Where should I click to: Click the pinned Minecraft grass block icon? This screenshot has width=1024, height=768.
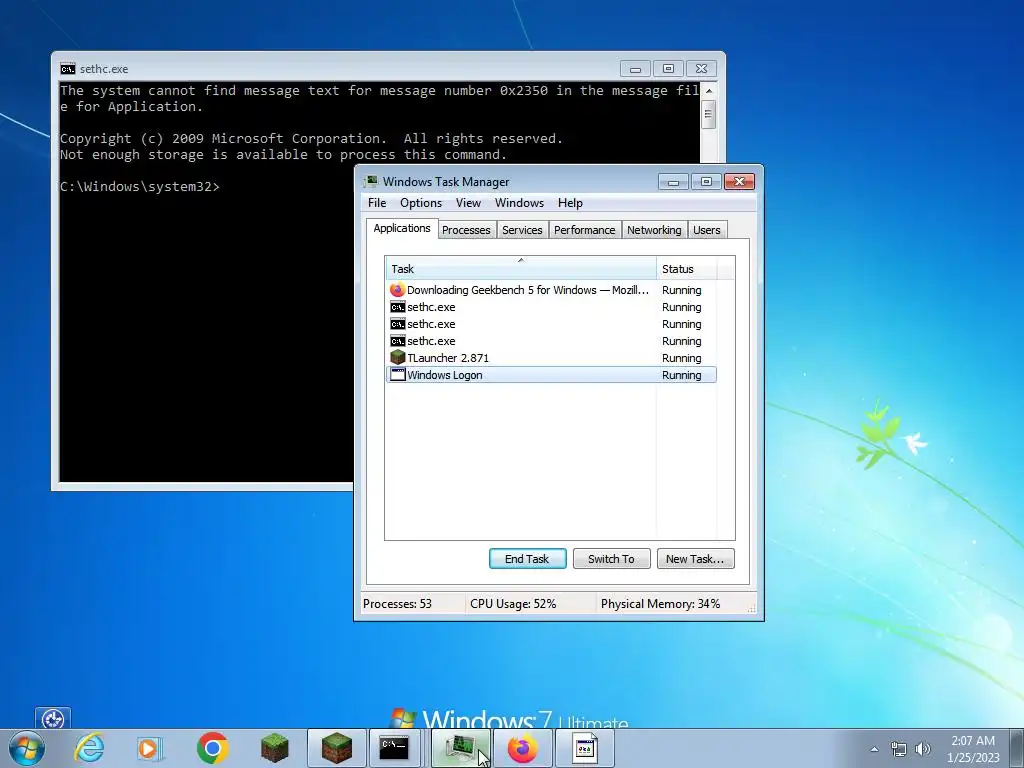pyautogui.click(x=274, y=748)
